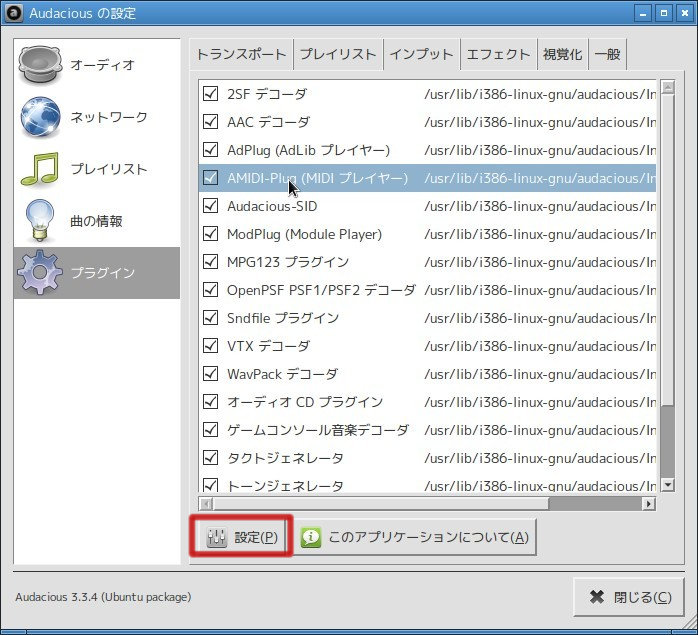Select the '曲の情報' label in sidebar
The image size is (698, 635).
[96, 221]
